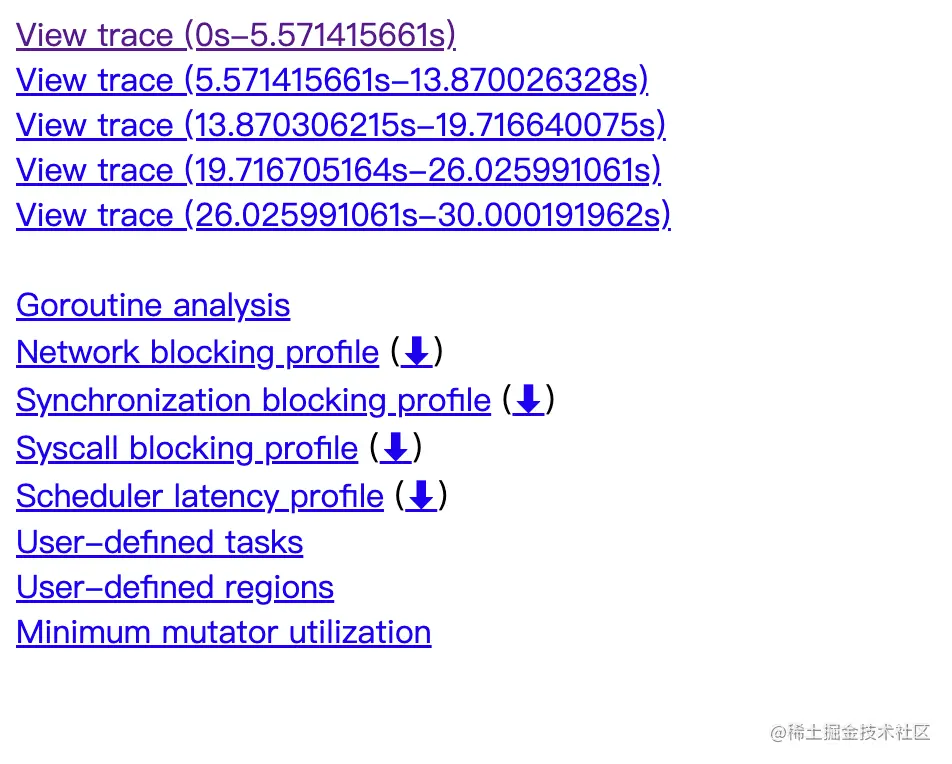This screenshot has height=764, width=952.
Task: Open trace for 0s–5.571415661s
Action: pyautogui.click(x=236, y=35)
